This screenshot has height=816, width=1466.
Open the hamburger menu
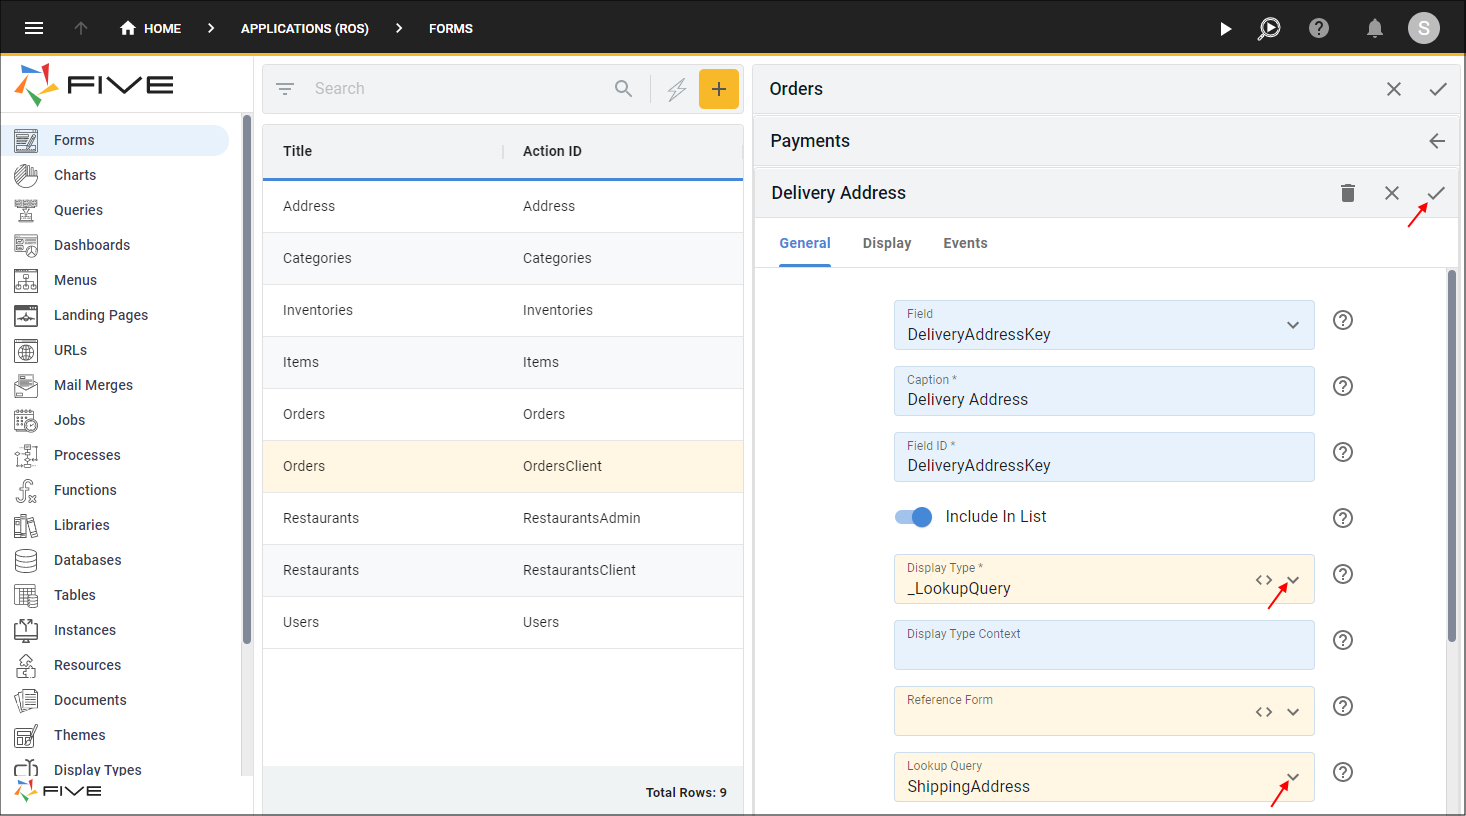(x=34, y=28)
